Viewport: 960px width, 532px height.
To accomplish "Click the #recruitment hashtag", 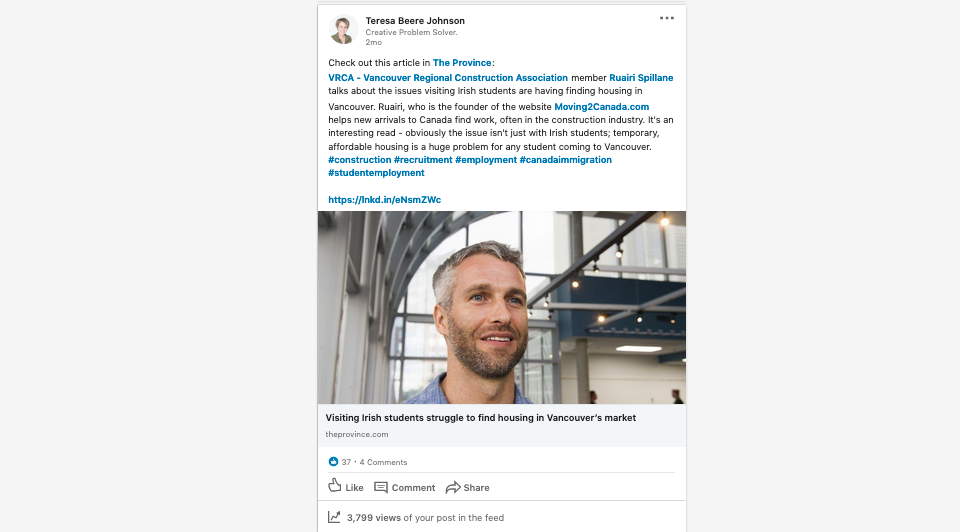I will pos(422,160).
